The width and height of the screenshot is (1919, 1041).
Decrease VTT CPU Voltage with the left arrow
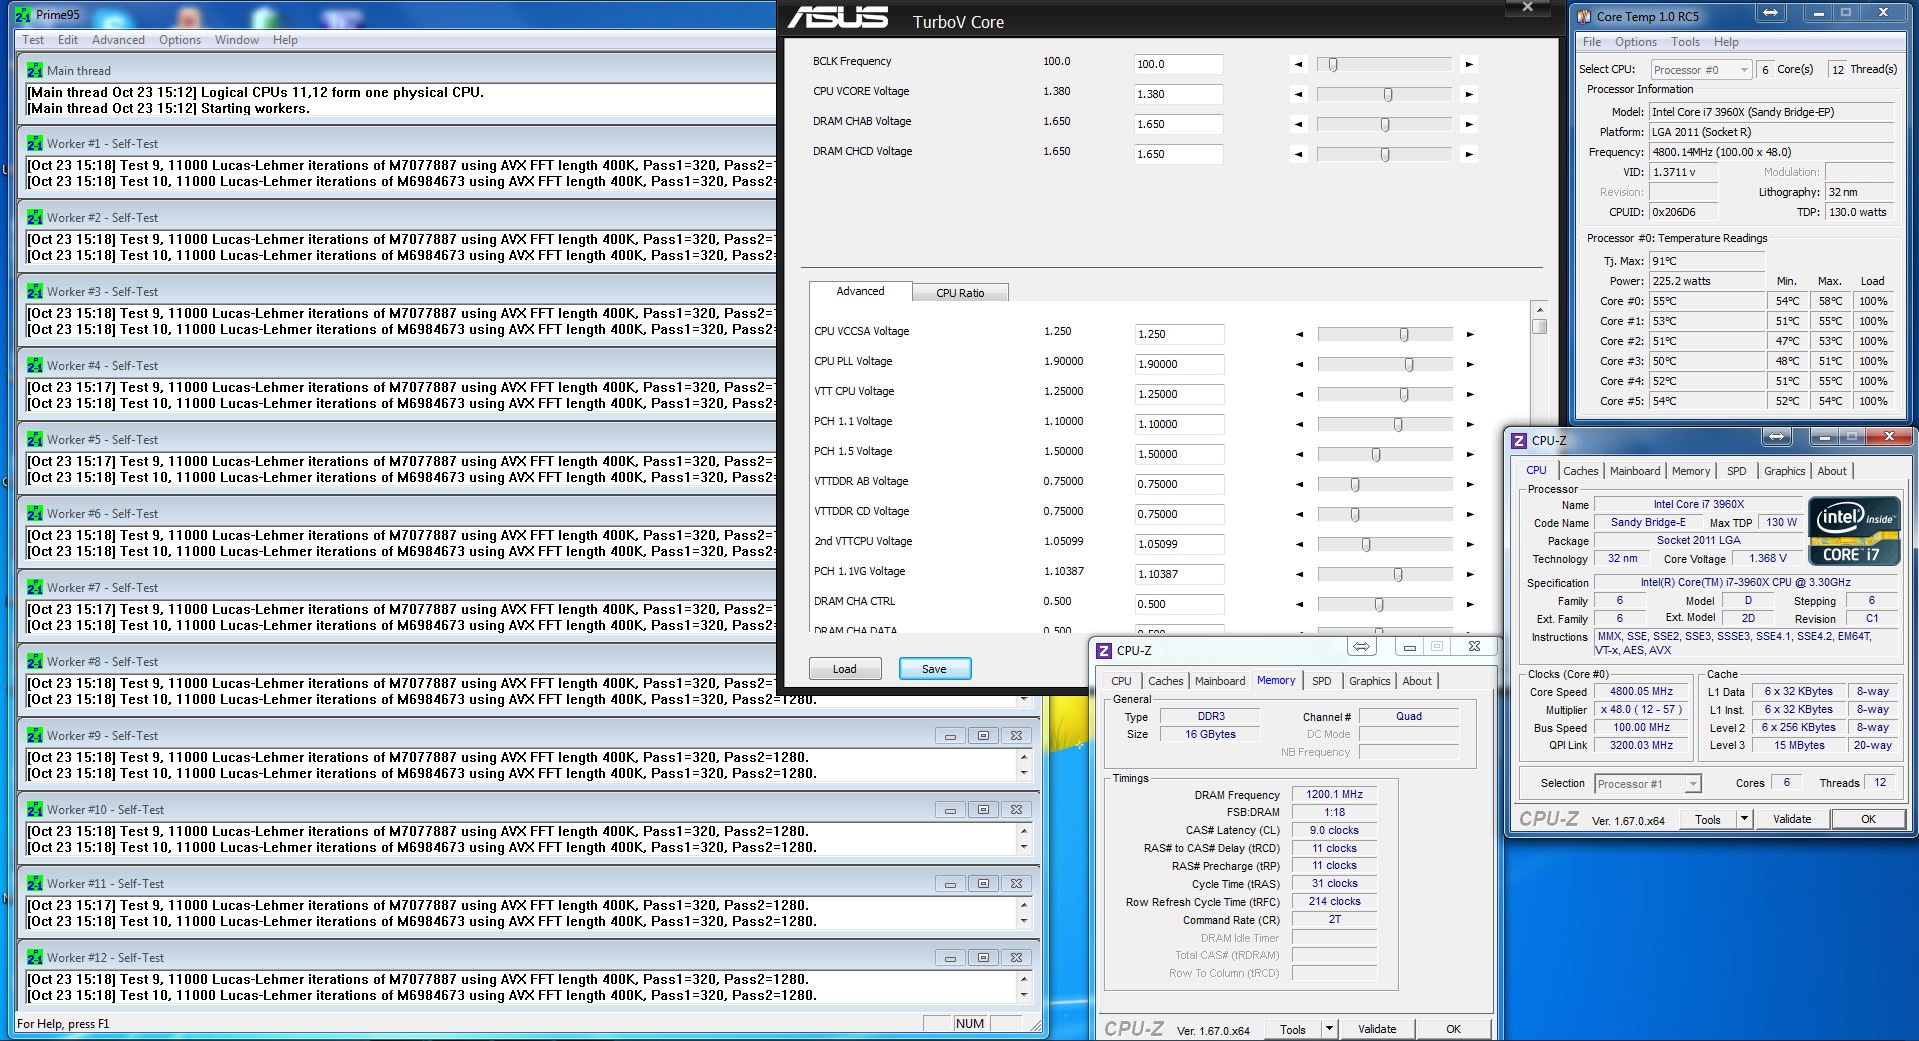[1300, 394]
